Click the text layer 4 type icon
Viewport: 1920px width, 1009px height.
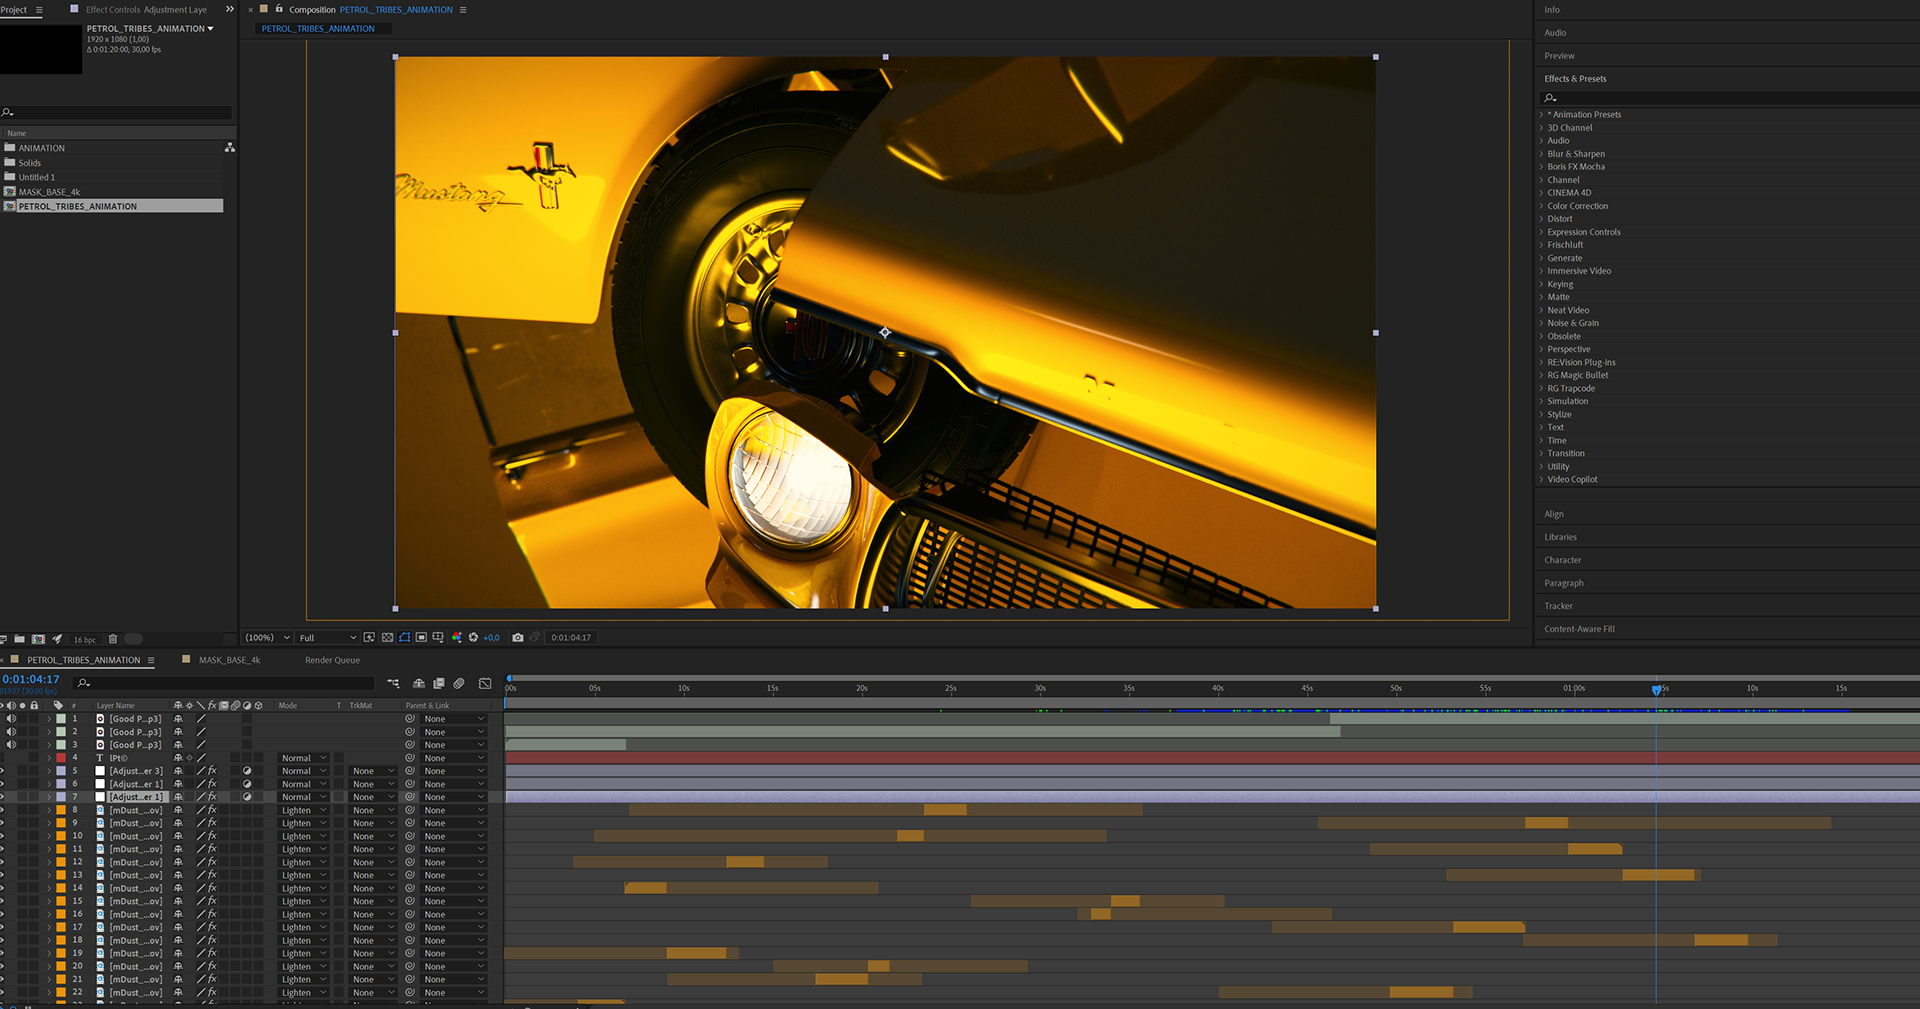pos(100,758)
